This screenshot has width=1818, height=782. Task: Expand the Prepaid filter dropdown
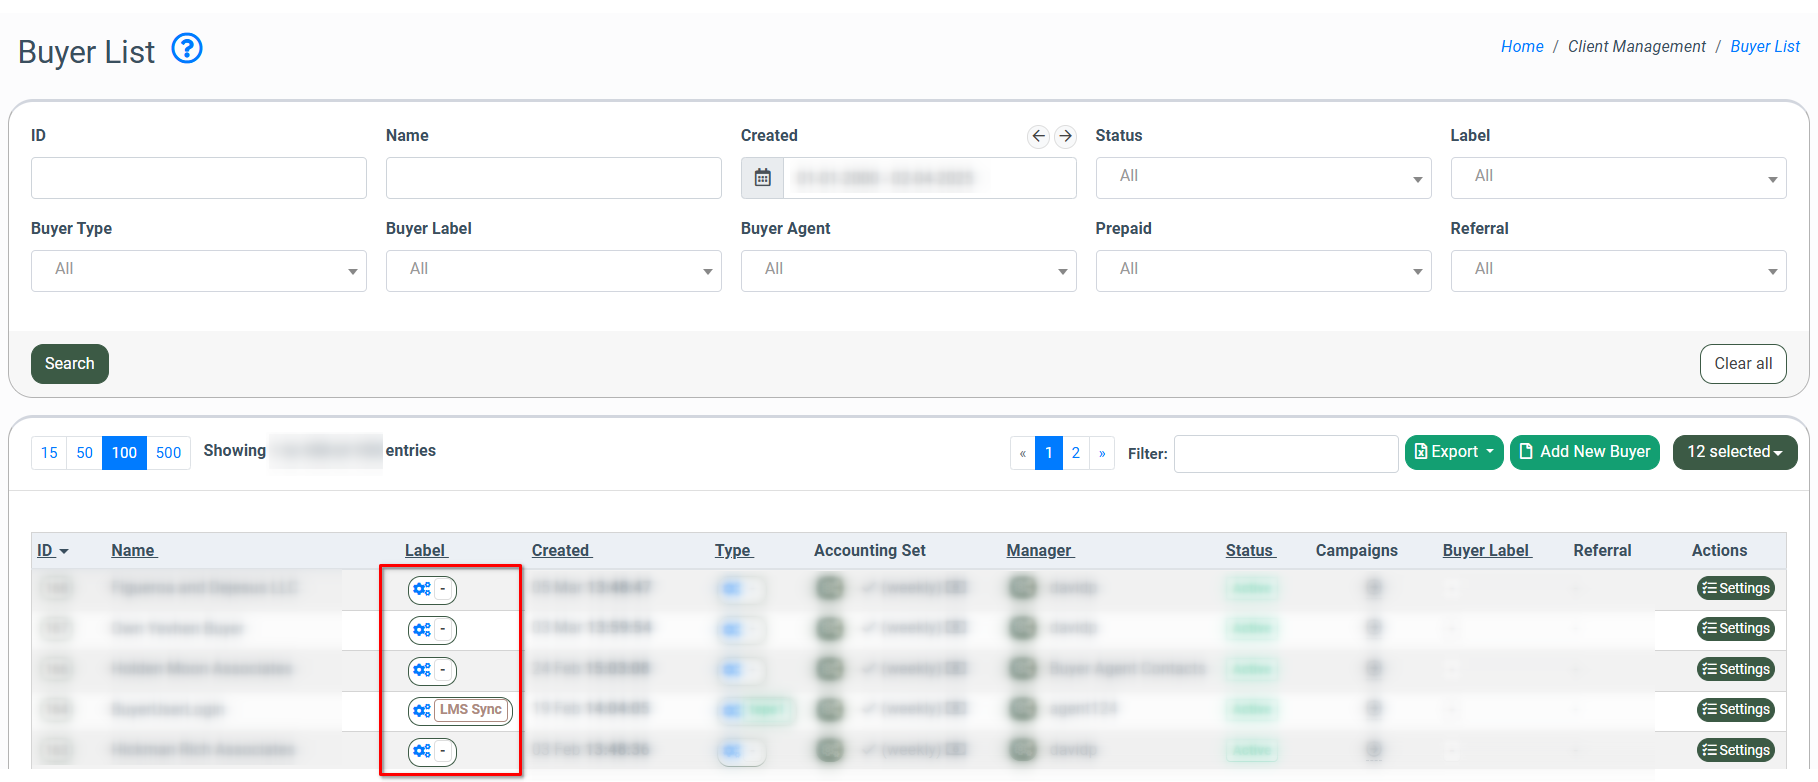pyautogui.click(x=1262, y=271)
